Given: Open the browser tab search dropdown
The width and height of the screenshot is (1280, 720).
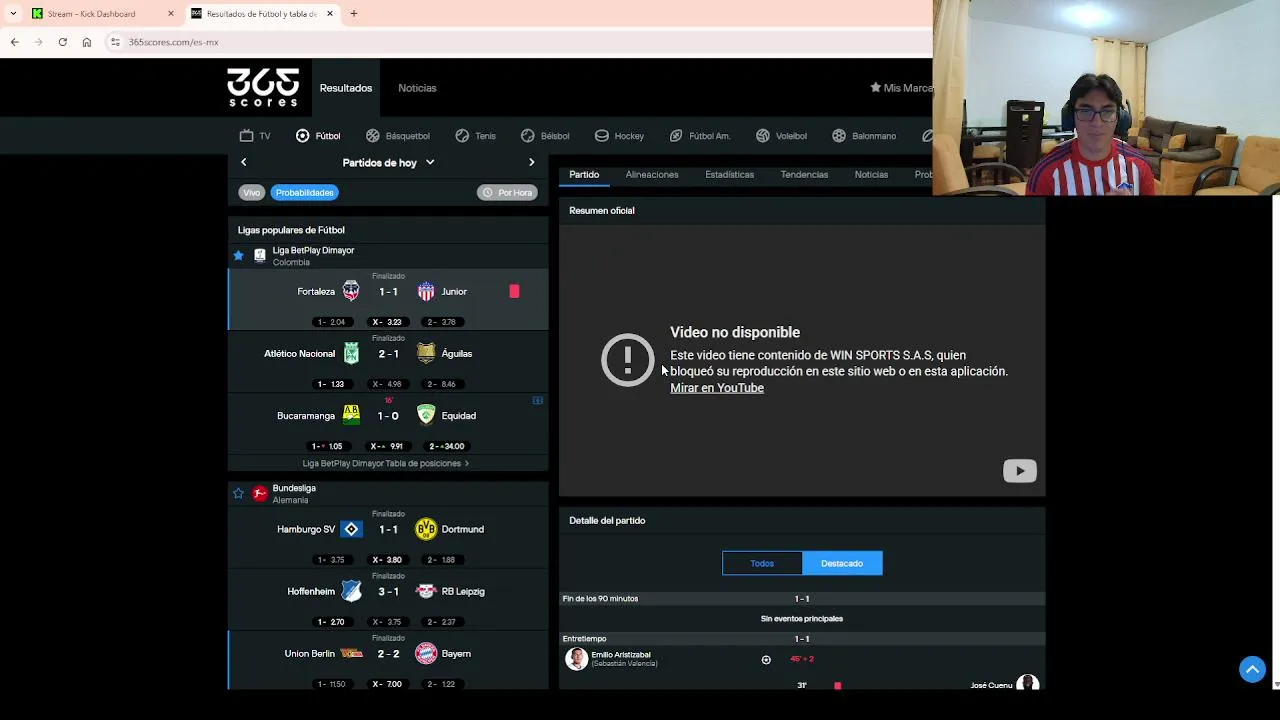Looking at the screenshot, I should click(12, 14).
